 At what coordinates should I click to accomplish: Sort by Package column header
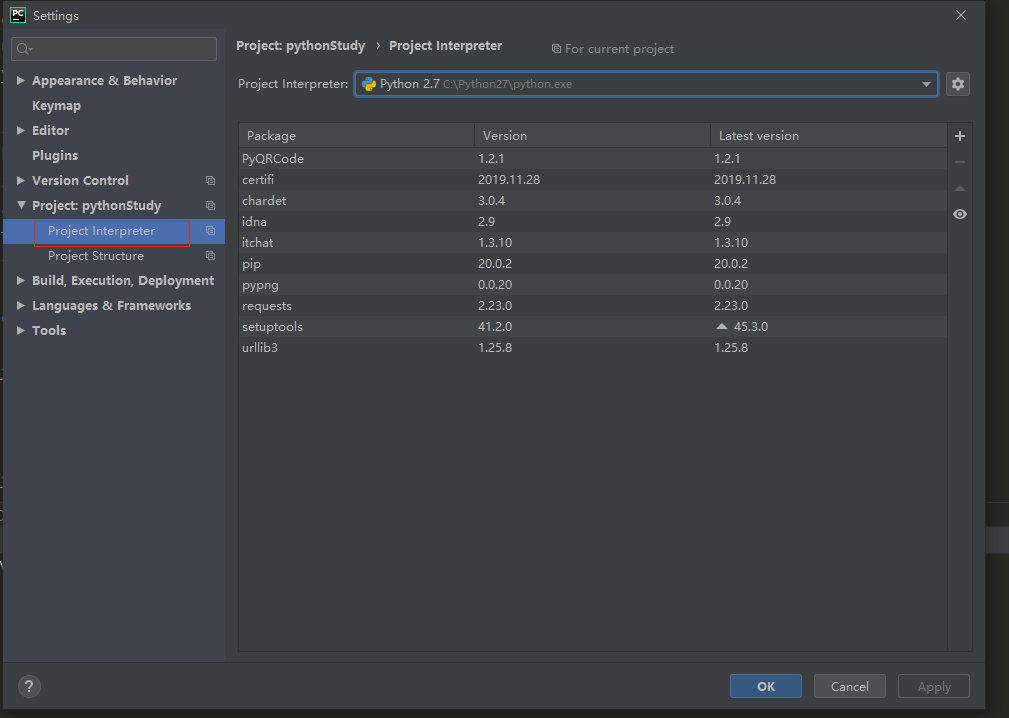356,136
